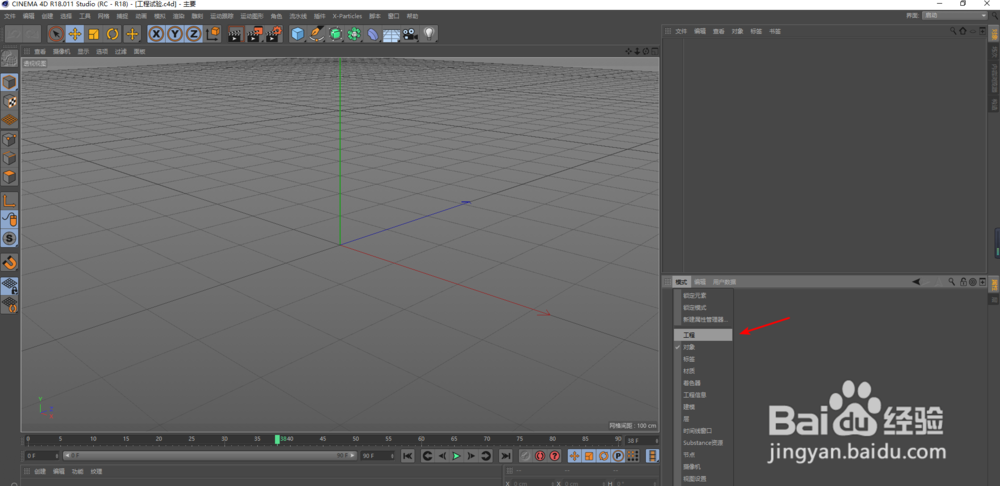Choose Substance资源 in the mode menu

tap(703, 443)
